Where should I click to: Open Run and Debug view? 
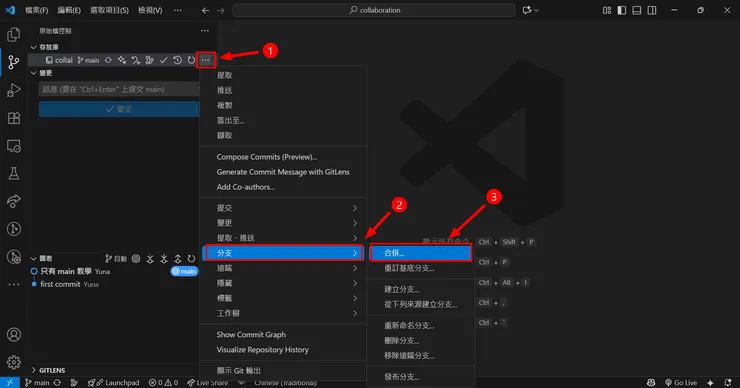coord(14,90)
